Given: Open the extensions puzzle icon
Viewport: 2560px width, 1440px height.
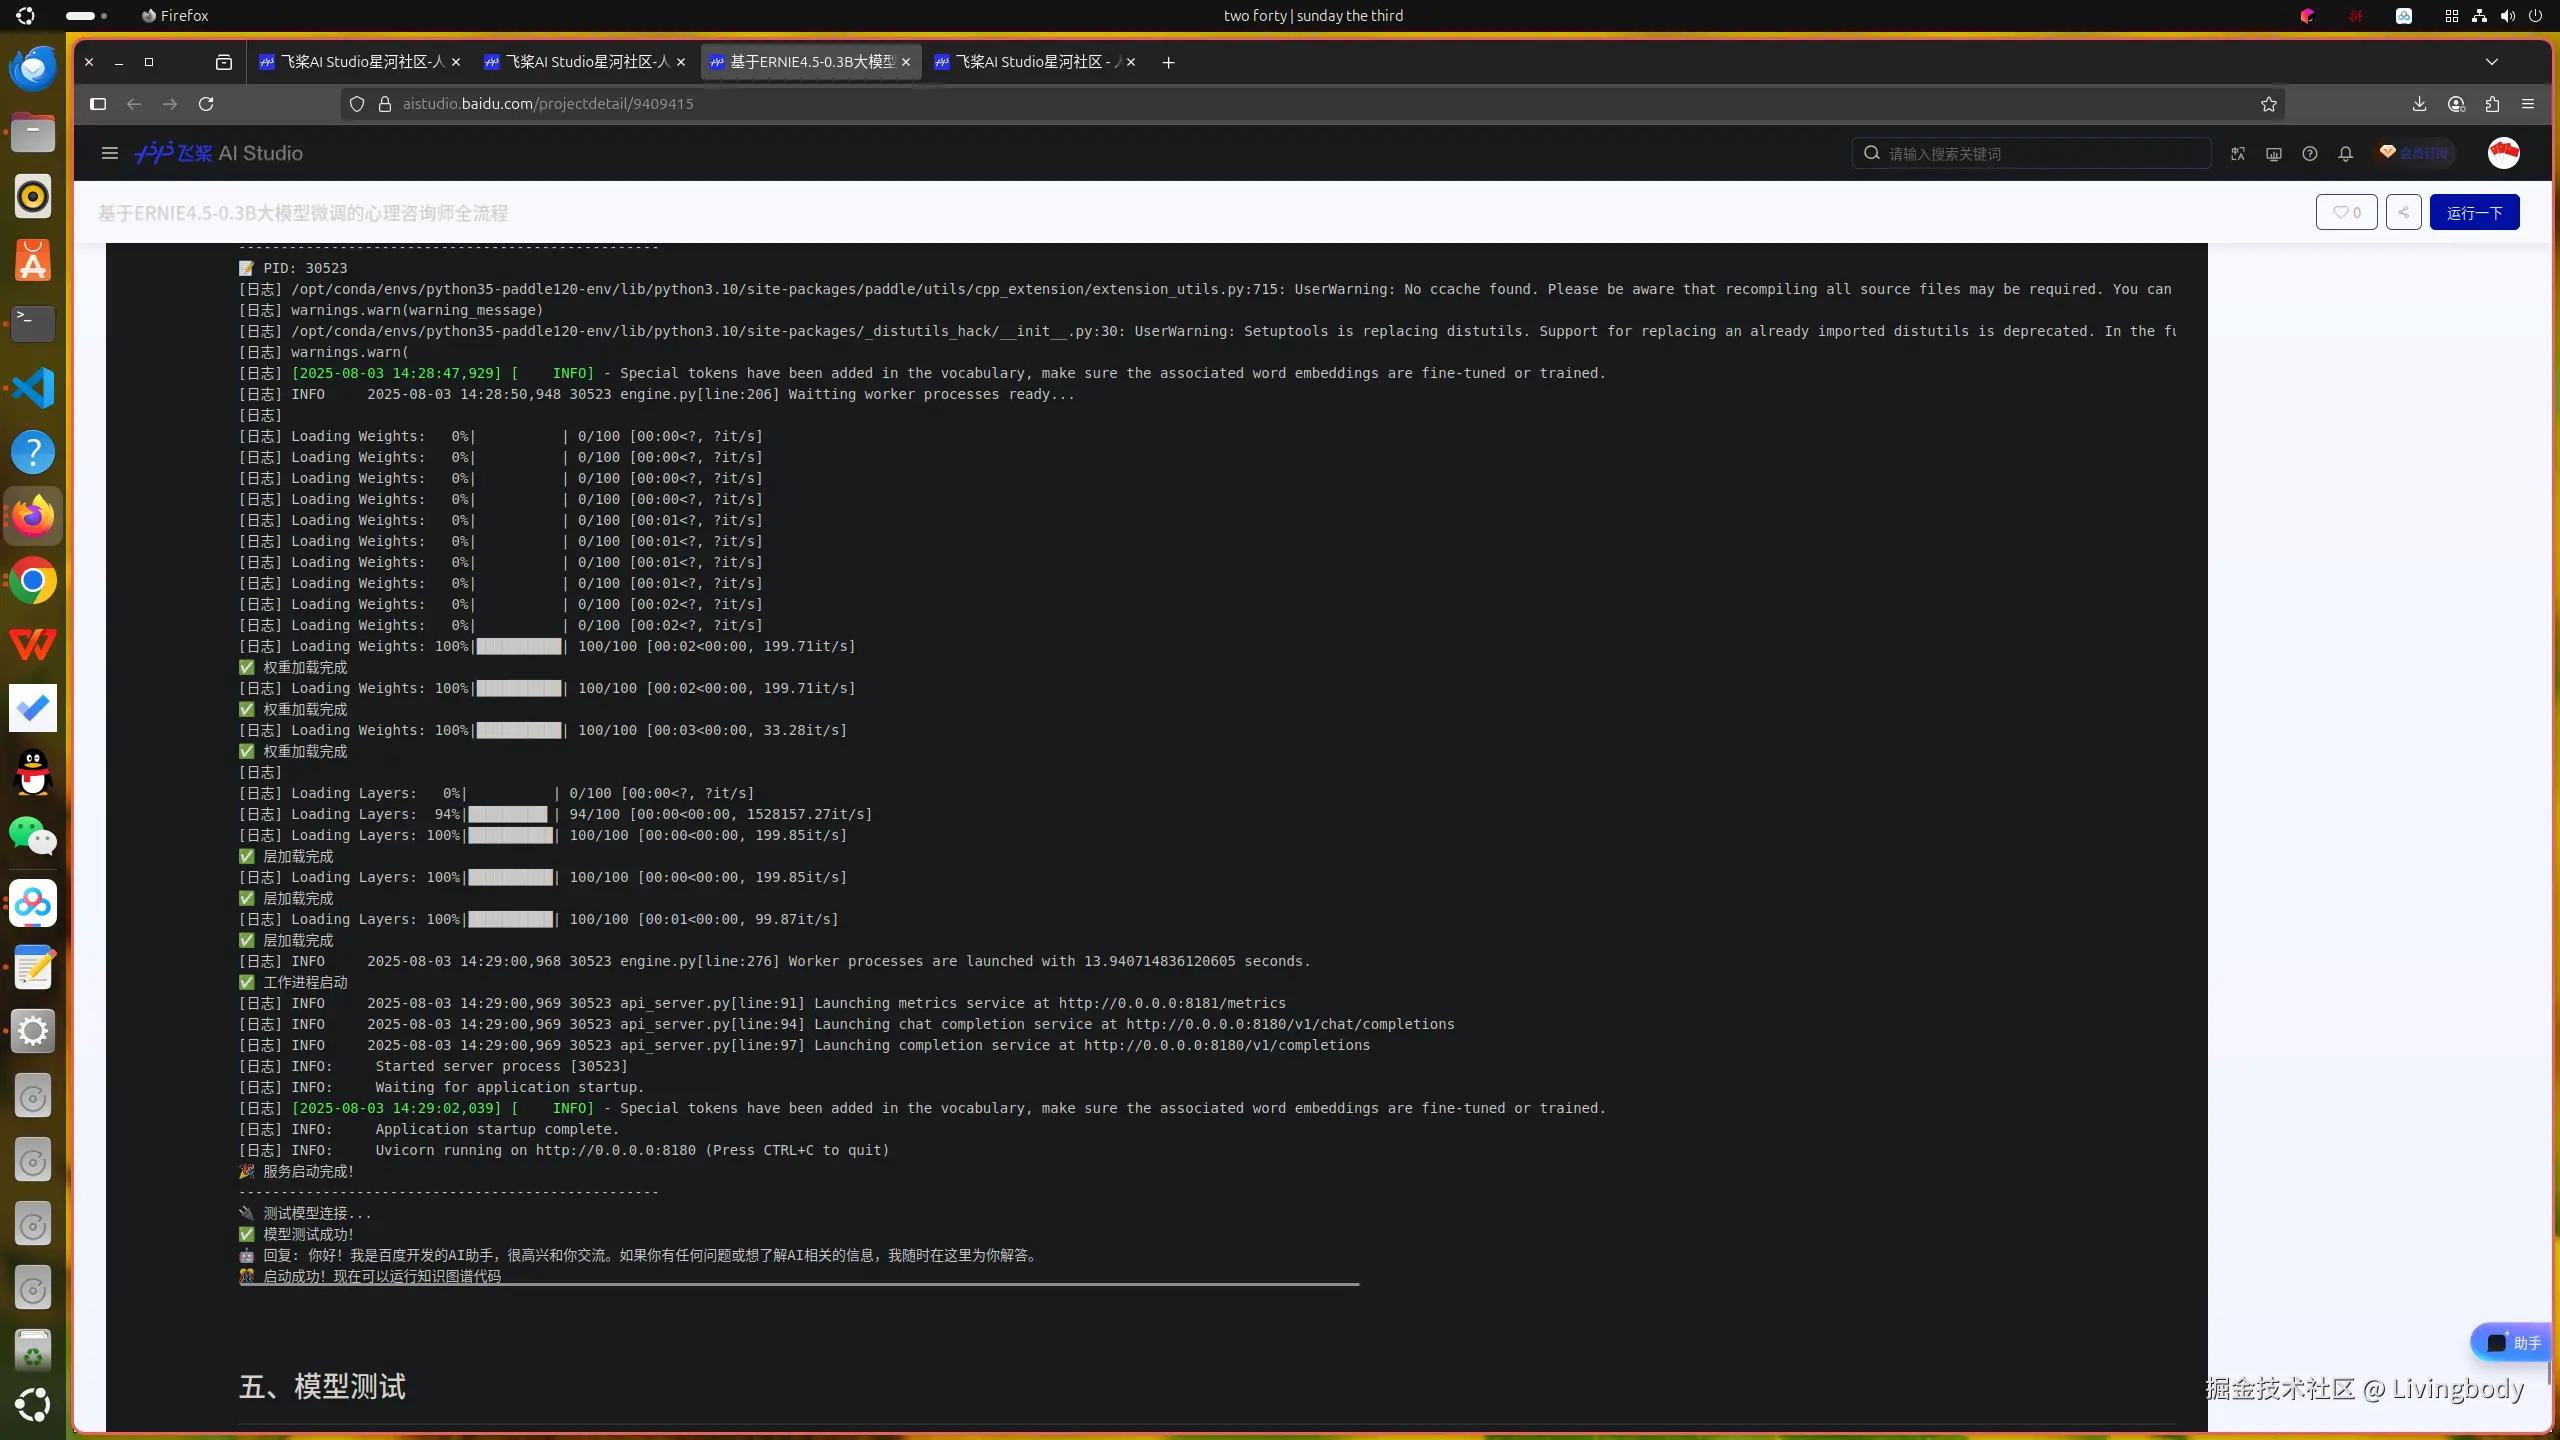Looking at the screenshot, I should tap(2491, 104).
